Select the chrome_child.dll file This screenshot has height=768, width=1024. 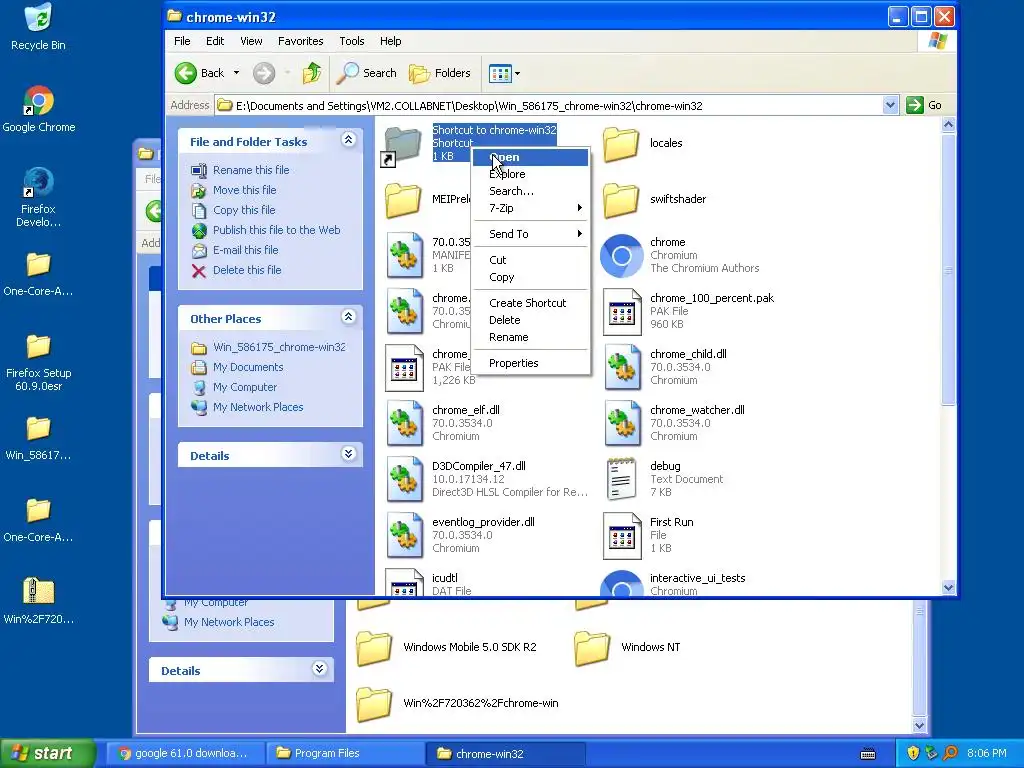665,368
